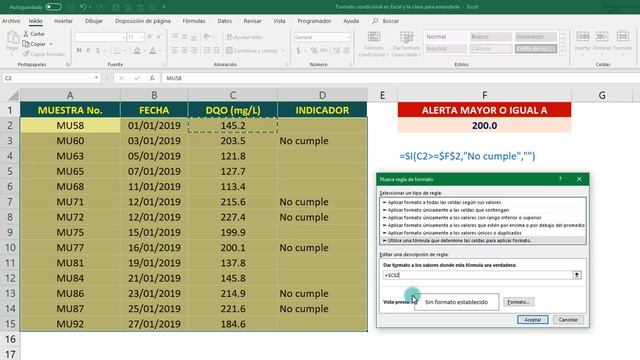
Task: Click cell F2 with 200.0
Action: (484, 125)
